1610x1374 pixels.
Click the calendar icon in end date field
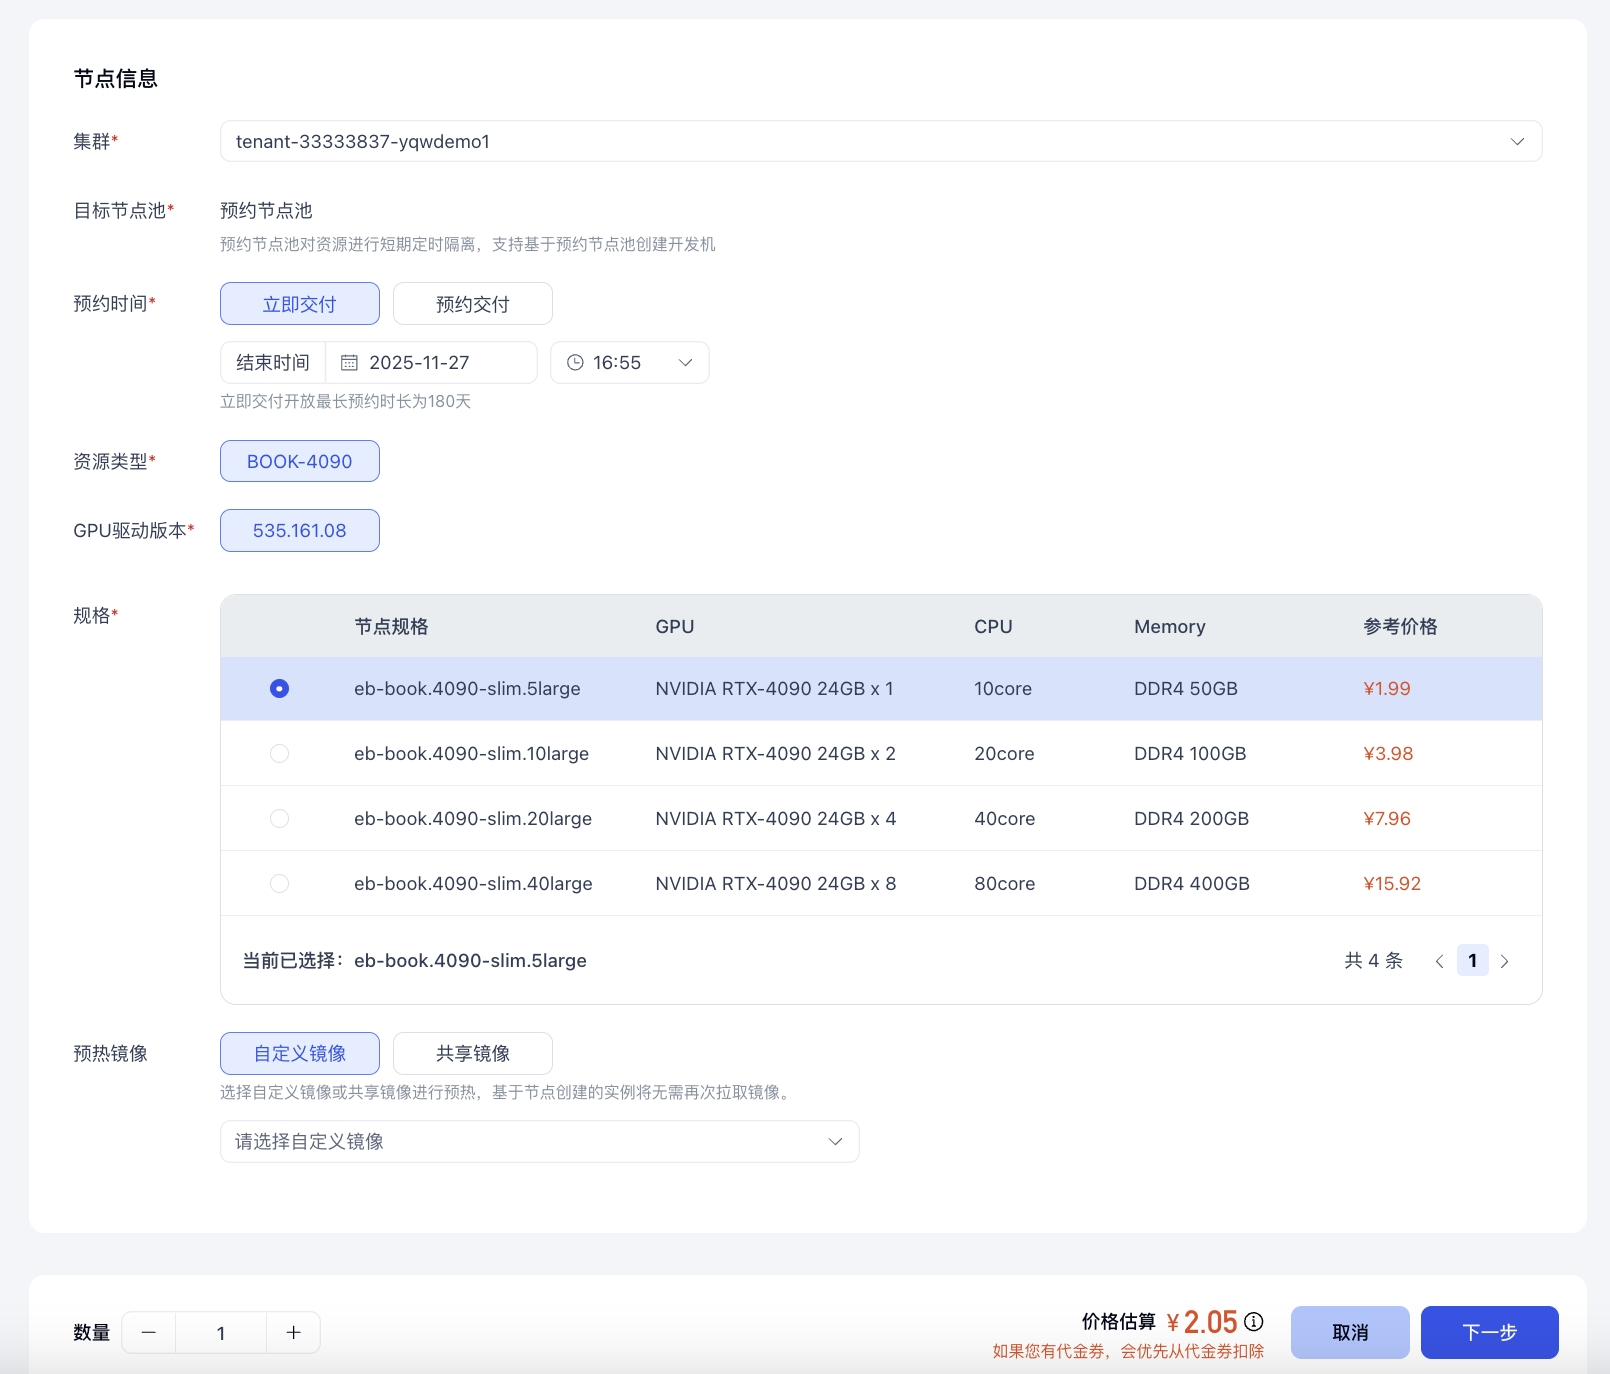349,363
